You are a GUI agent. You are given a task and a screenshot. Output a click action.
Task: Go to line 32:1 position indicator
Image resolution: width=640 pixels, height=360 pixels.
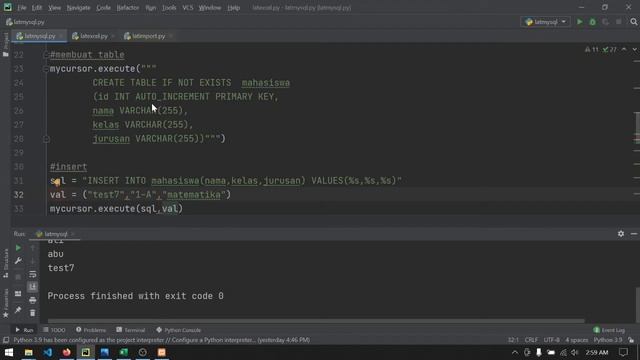pos(513,340)
